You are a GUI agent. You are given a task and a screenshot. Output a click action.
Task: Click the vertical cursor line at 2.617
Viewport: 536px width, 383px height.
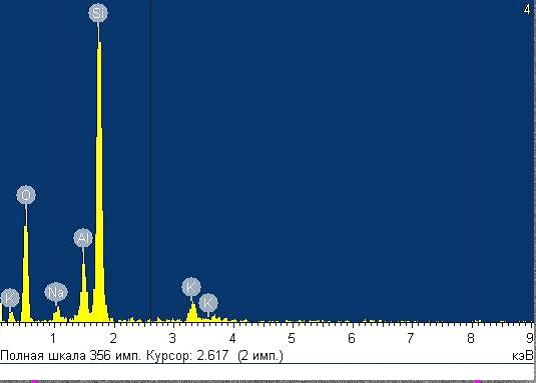coord(150,161)
